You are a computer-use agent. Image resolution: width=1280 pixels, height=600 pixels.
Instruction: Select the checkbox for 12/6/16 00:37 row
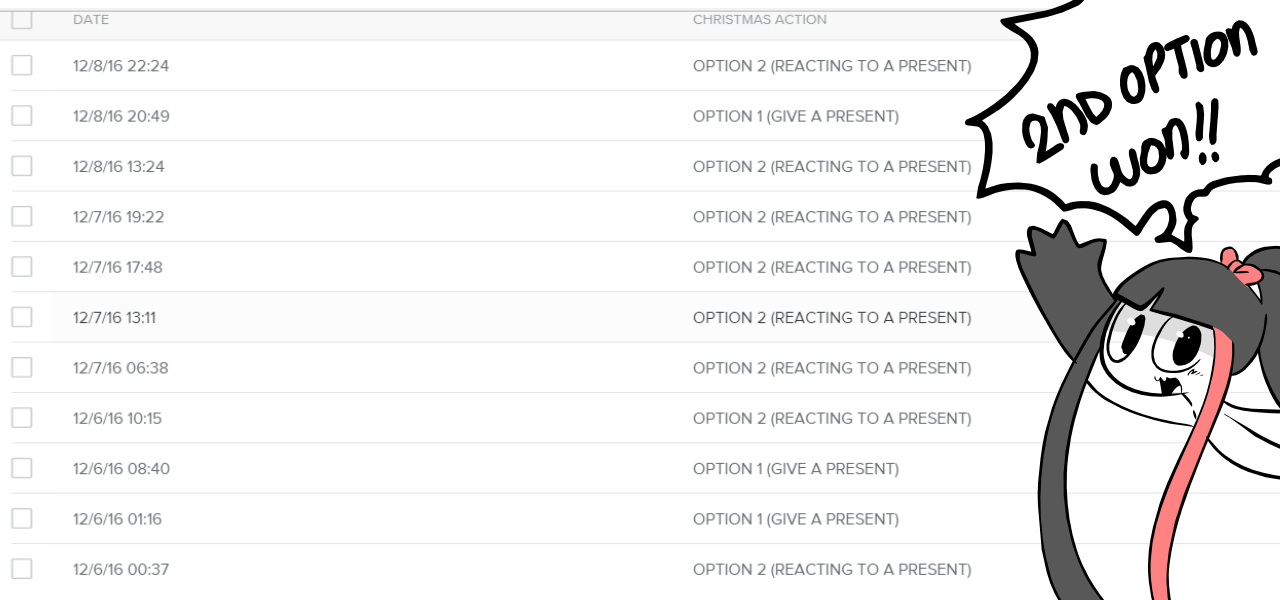coord(22,569)
